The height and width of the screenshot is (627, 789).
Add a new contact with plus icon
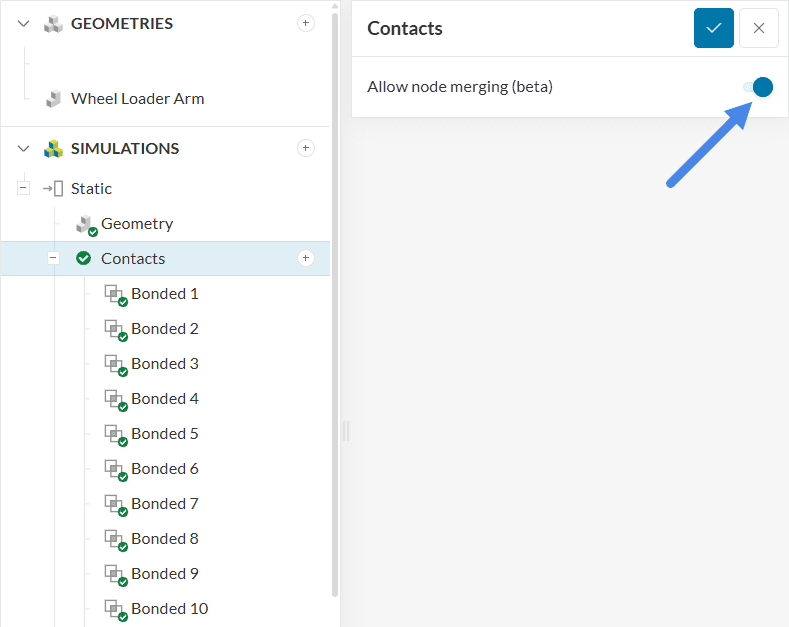click(306, 258)
